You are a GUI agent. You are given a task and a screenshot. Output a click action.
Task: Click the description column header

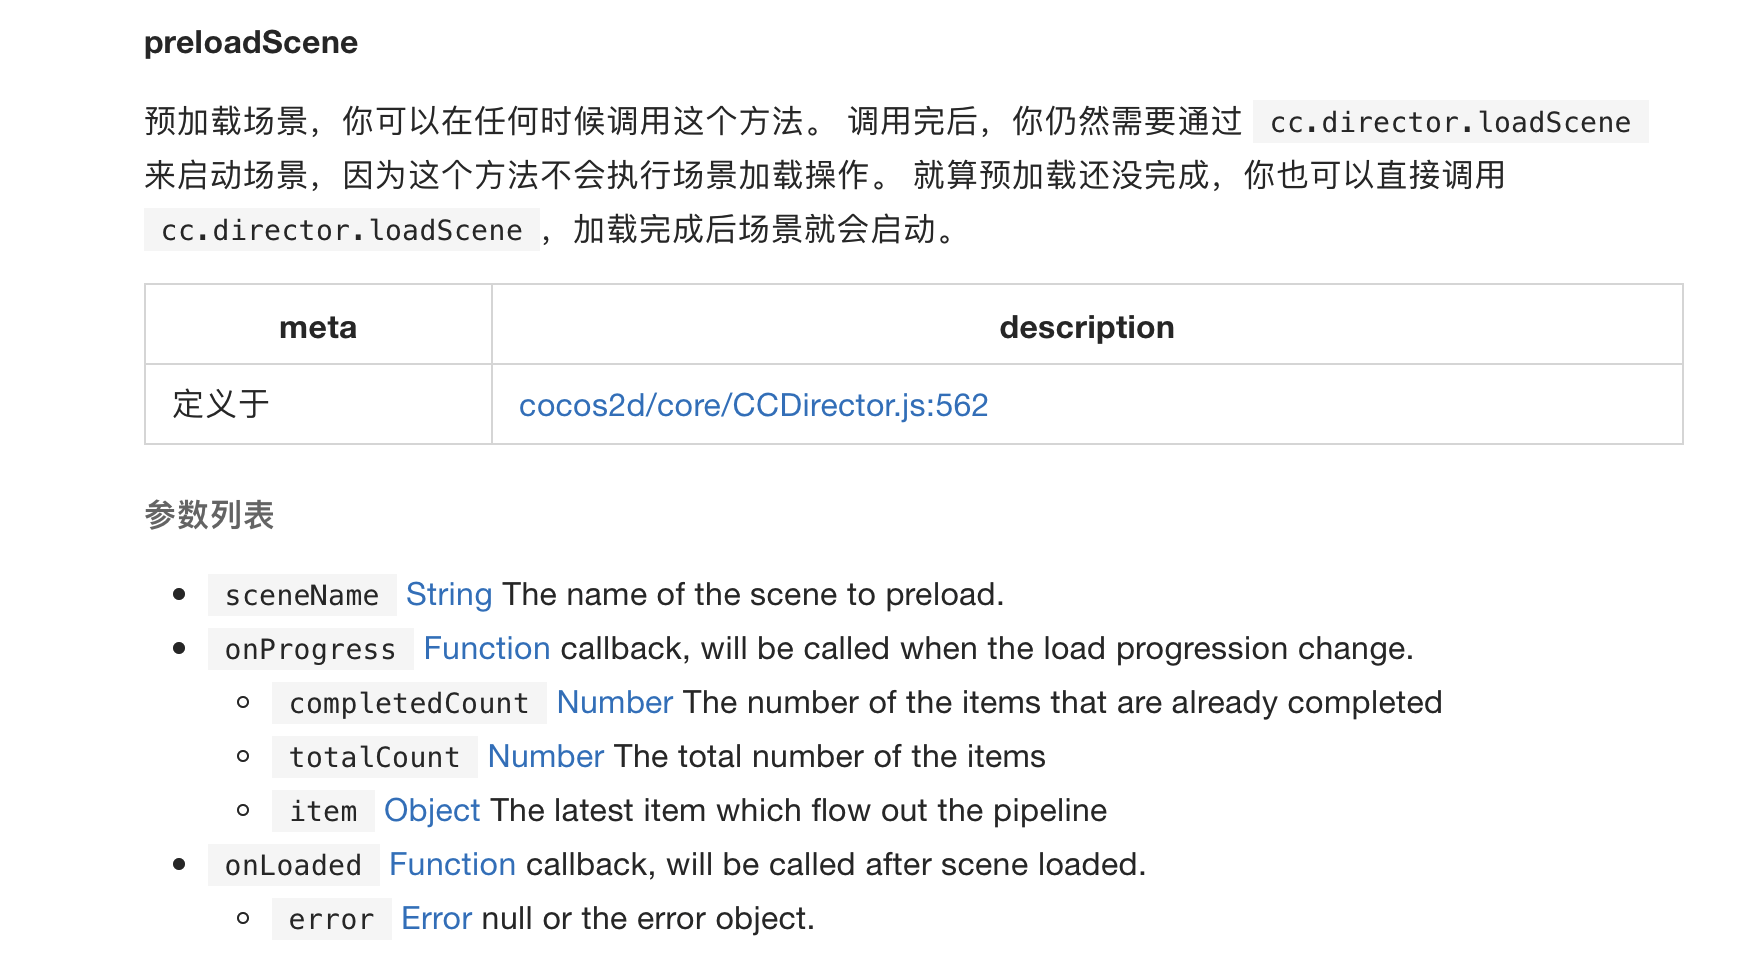(x=1086, y=327)
